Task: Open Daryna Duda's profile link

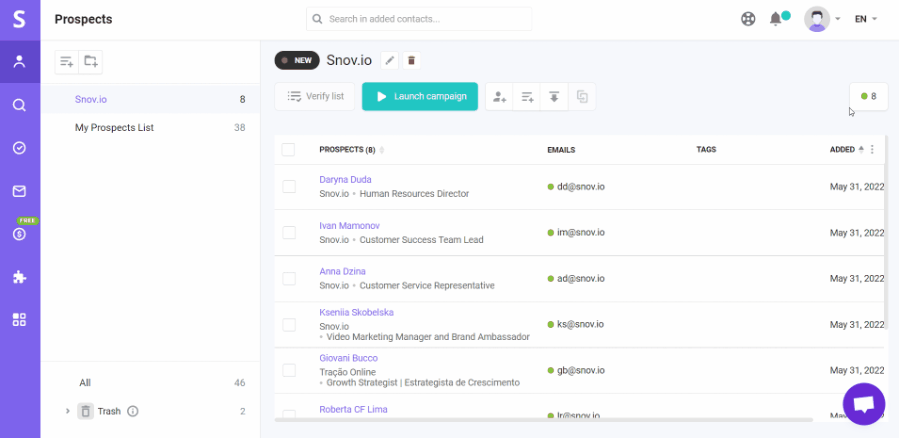Action: [345, 179]
